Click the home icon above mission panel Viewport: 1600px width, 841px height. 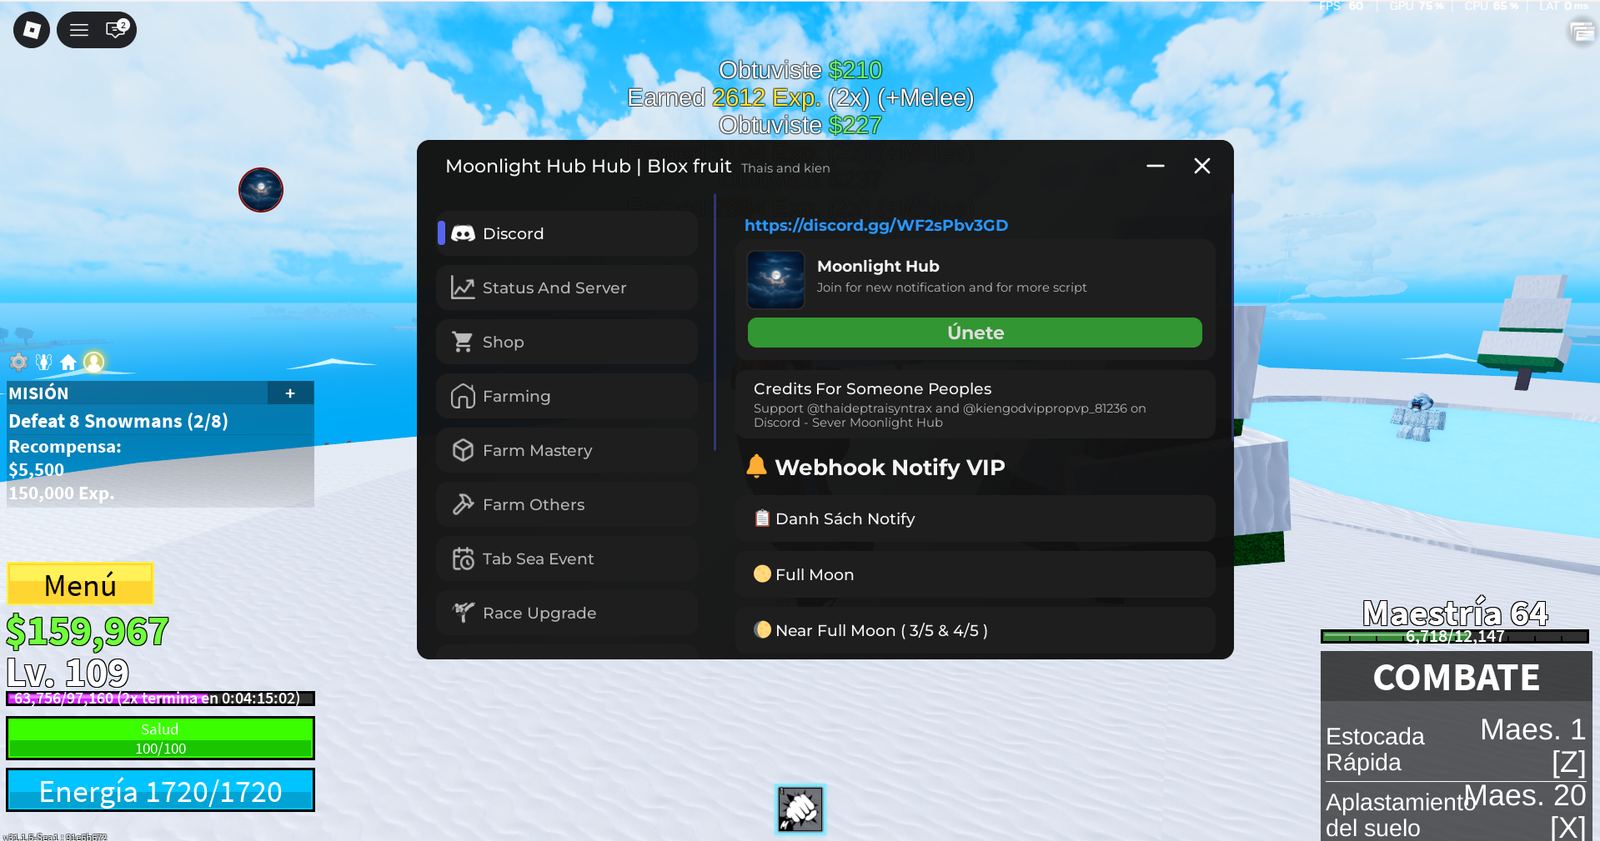[68, 362]
